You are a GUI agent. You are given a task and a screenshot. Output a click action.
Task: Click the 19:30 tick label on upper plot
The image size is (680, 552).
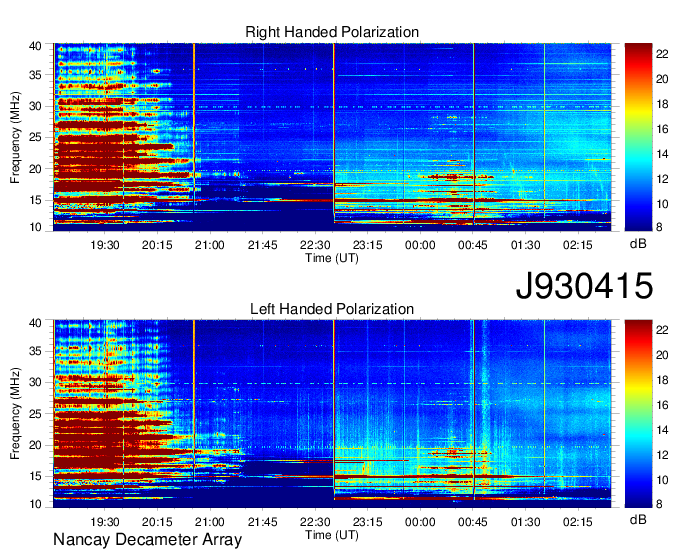(105, 245)
